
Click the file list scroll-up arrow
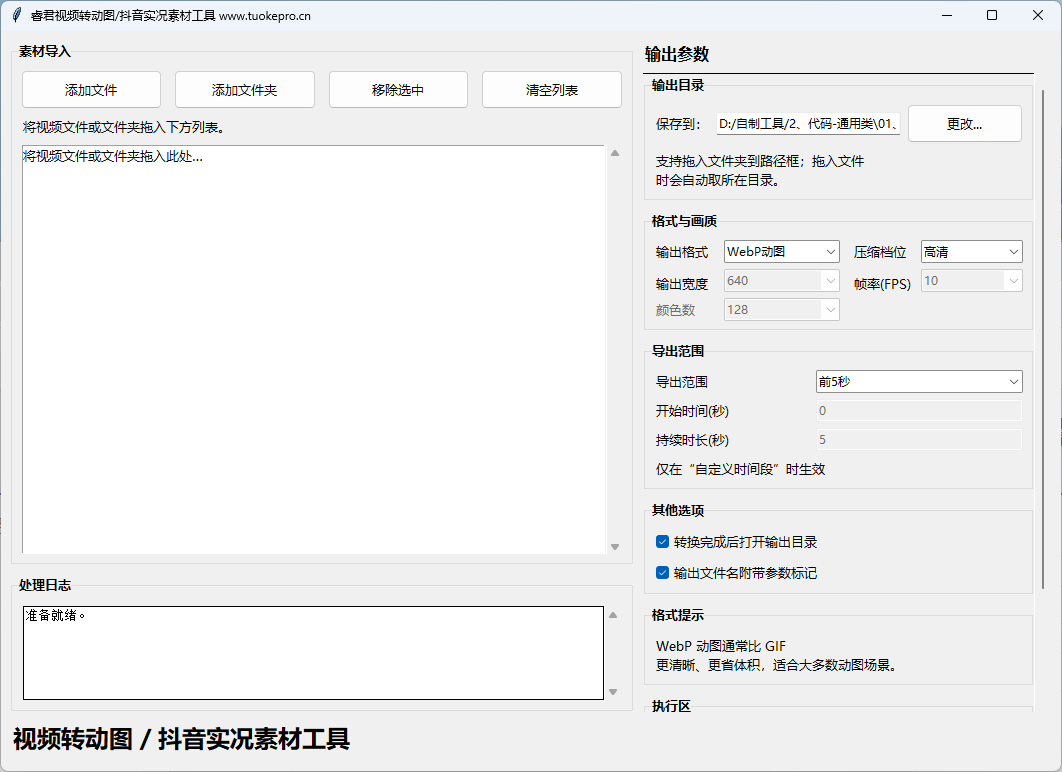click(615, 153)
